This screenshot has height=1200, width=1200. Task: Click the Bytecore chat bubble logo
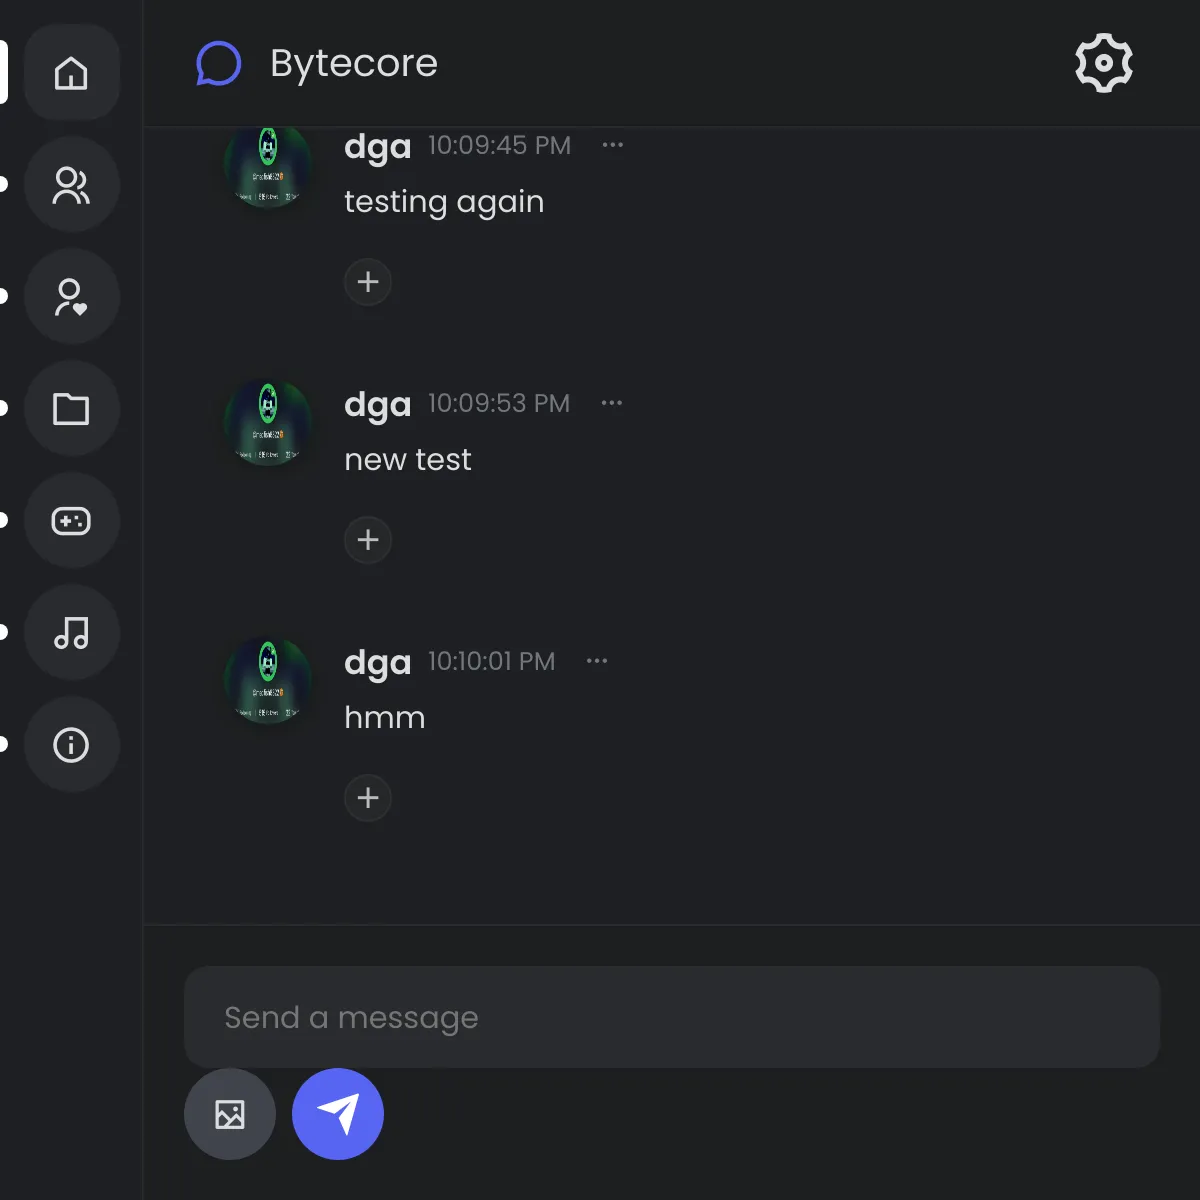pos(218,63)
